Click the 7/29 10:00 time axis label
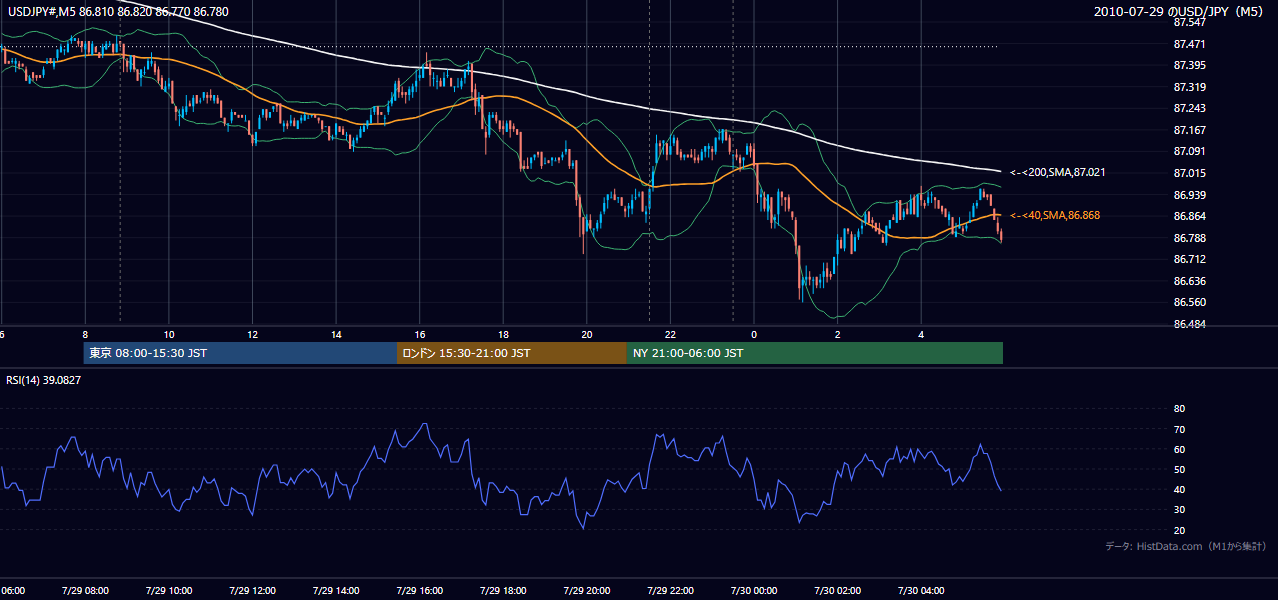 pos(168,590)
